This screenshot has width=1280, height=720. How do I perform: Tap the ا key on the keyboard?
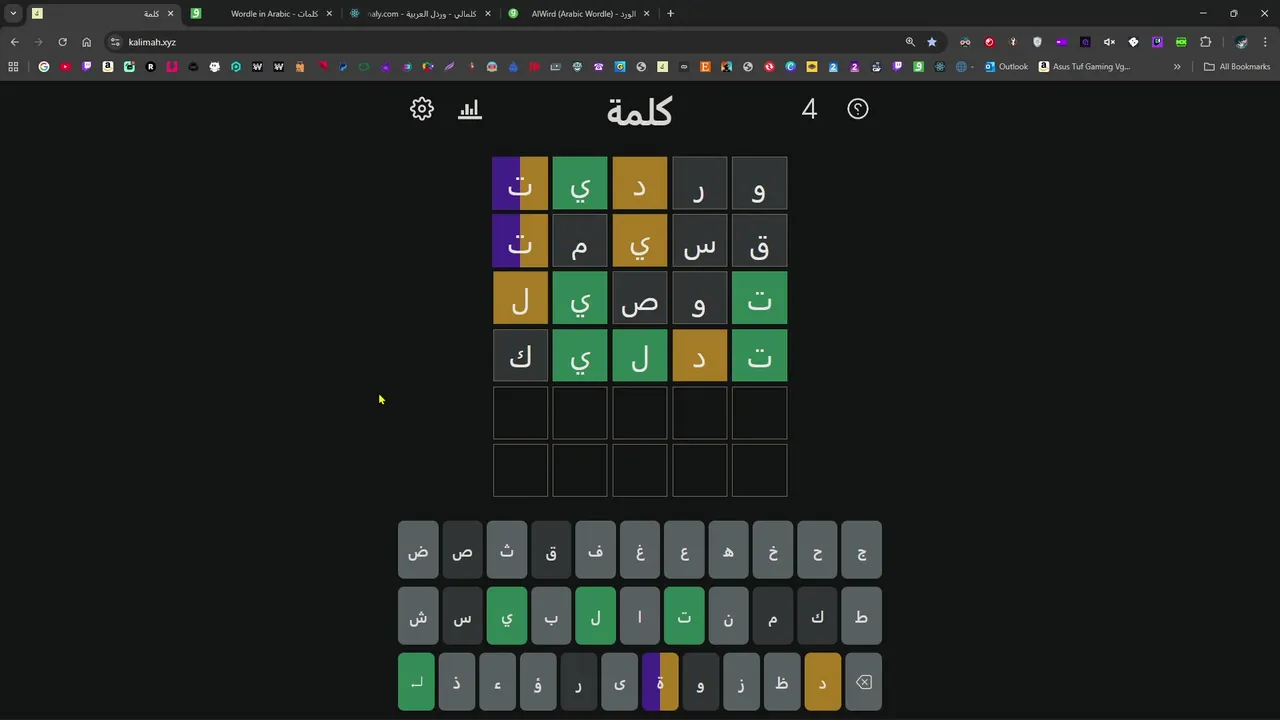tap(640, 616)
